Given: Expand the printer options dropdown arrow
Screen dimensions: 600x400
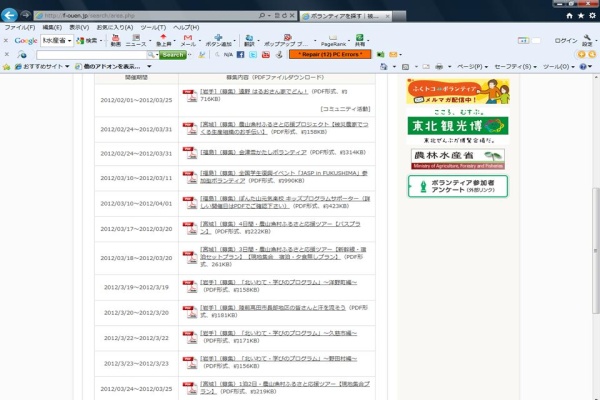Looking at the screenshot, I should pos(449,67).
